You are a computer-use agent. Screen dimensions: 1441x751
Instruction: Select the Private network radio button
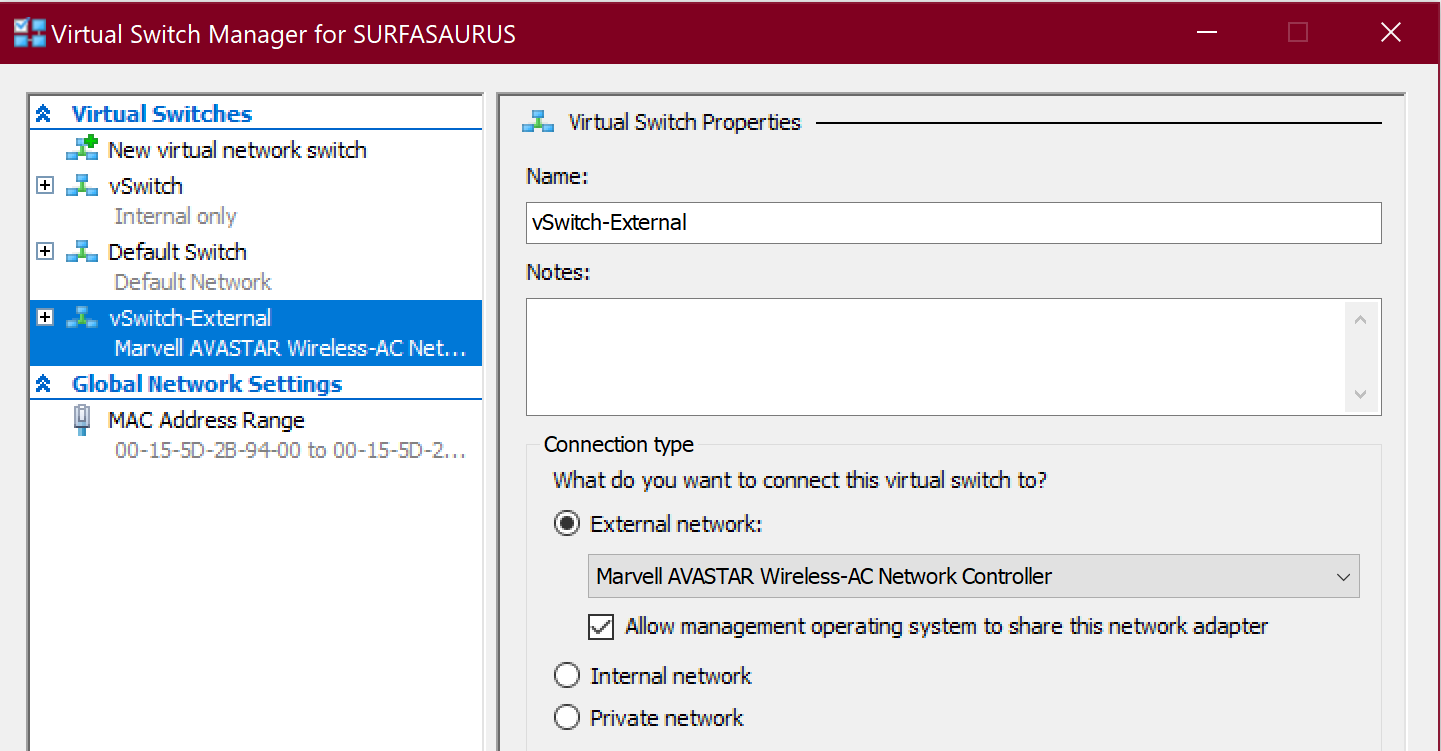coord(567,718)
